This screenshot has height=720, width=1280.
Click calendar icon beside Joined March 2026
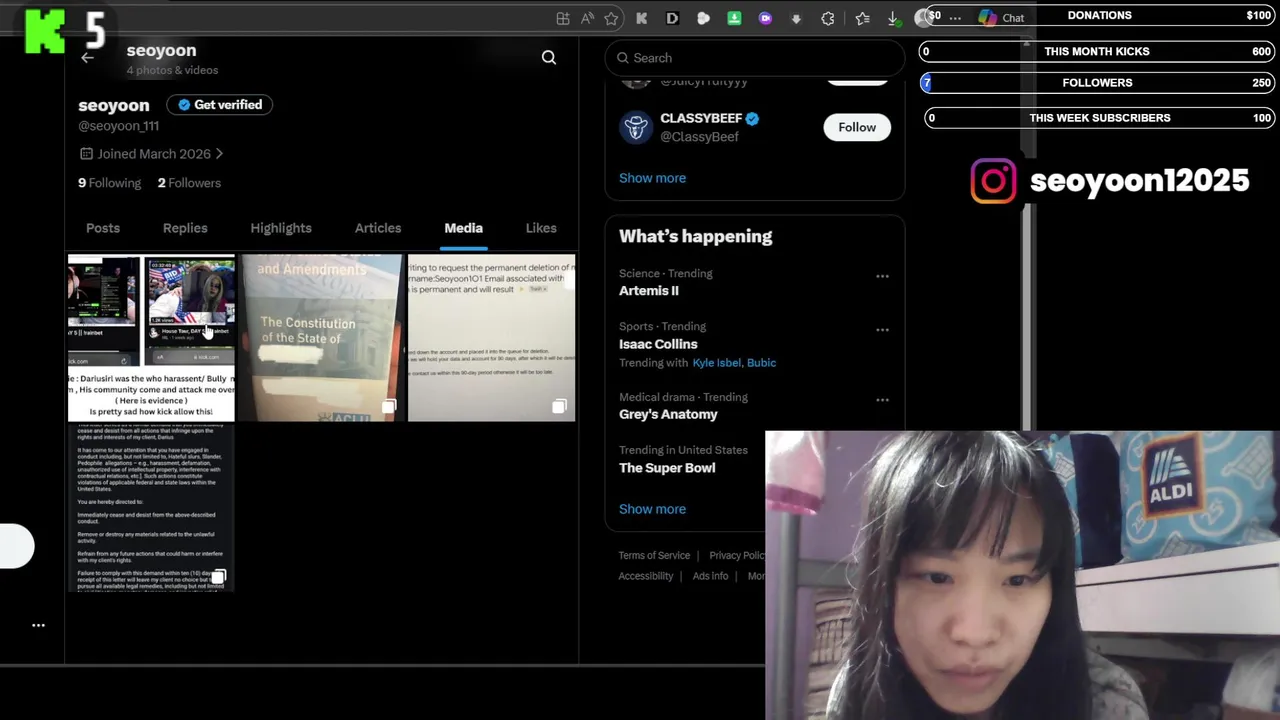86,154
